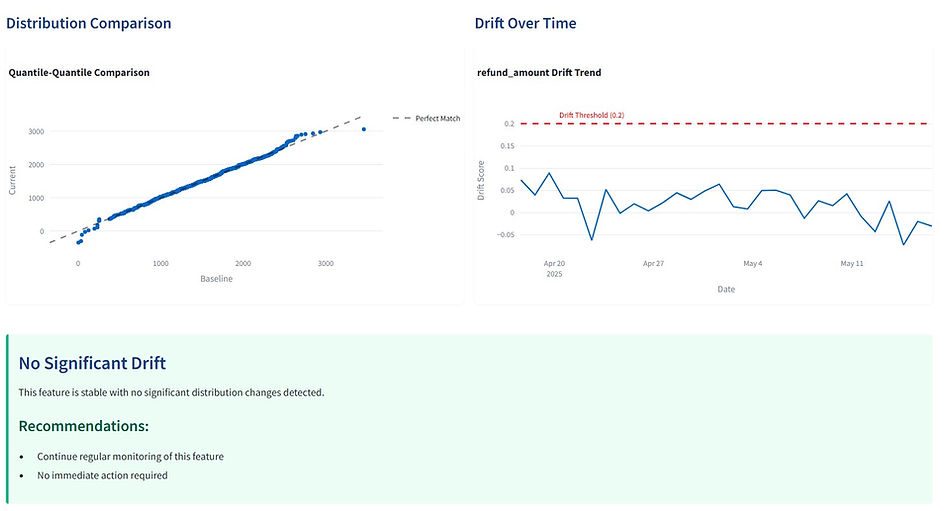The image size is (944, 511).
Task: Click the Apr 27 date tick label
Action: click(x=654, y=264)
